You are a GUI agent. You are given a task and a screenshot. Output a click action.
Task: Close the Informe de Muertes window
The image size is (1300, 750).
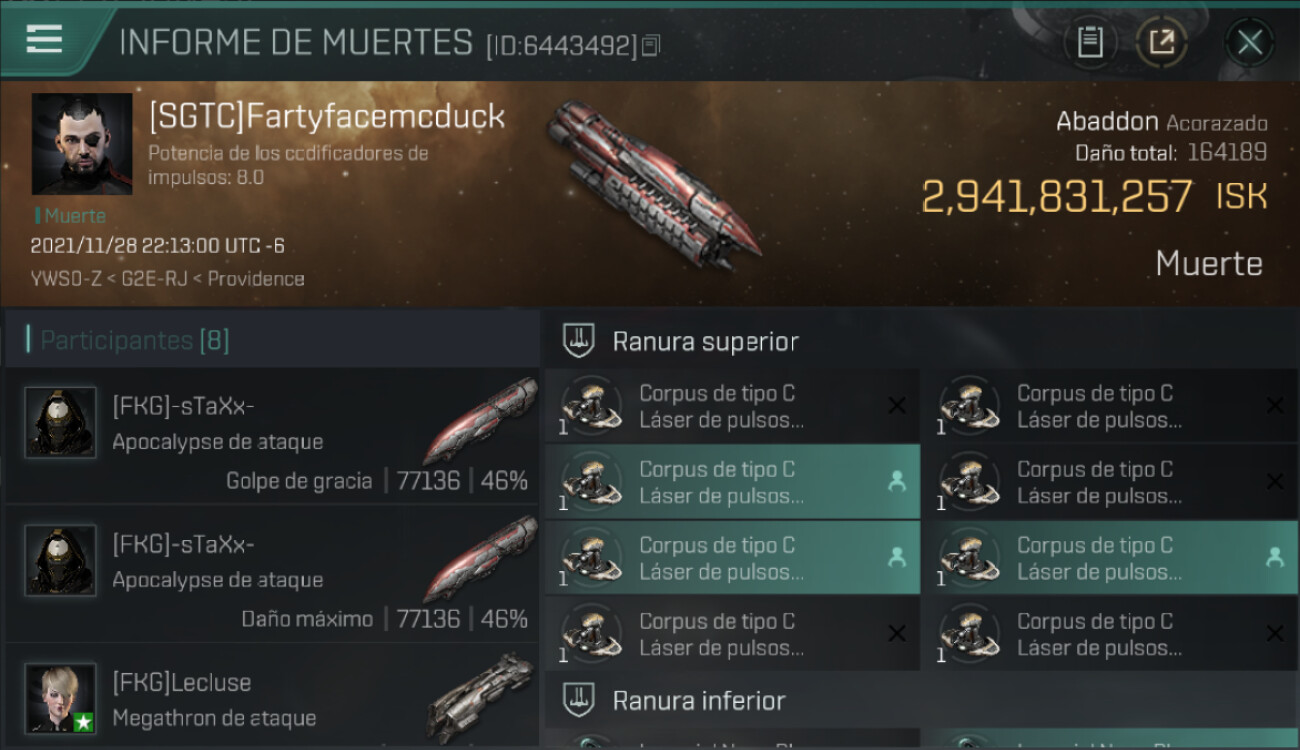(1249, 42)
